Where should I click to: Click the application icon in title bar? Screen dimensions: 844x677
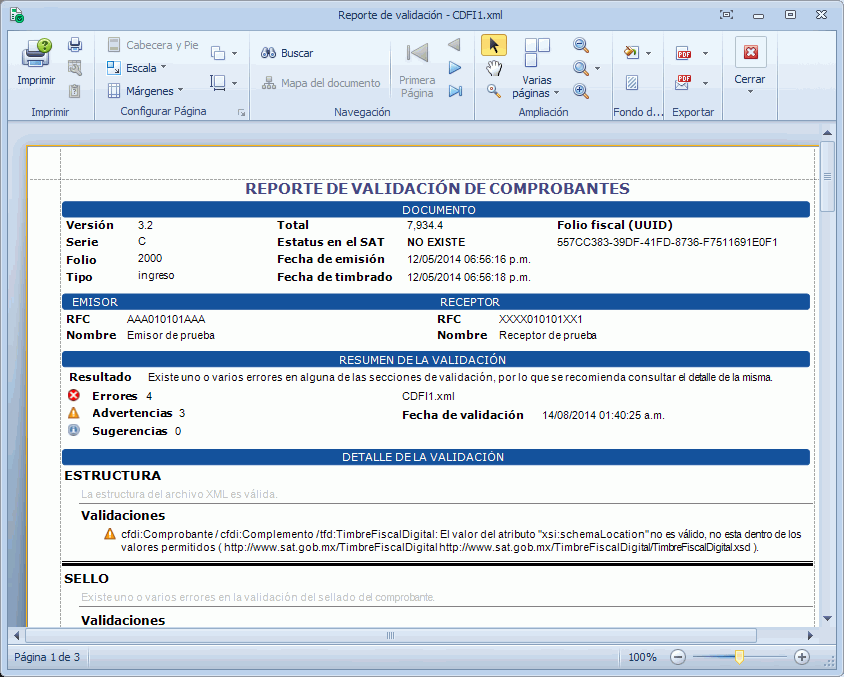click(x=17, y=15)
